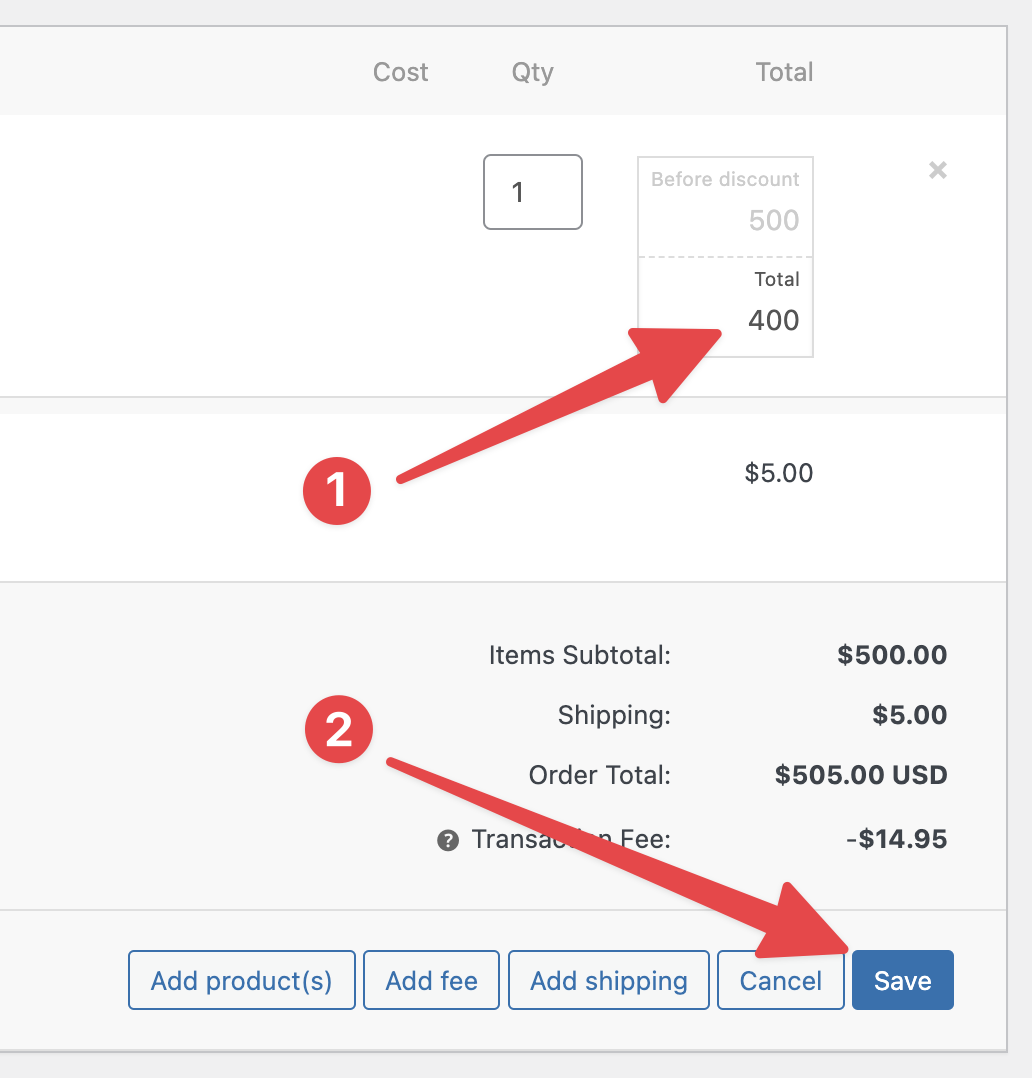Image resolution: width=1032 pixels, height=1078 pixels.
Task: Click the Qty column header
Action: pos(531,72)
